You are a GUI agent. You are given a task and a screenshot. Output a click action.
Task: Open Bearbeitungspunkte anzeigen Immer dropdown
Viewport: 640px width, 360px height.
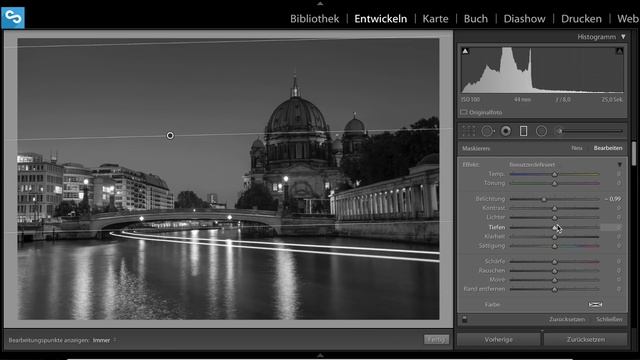coord(104,340)
